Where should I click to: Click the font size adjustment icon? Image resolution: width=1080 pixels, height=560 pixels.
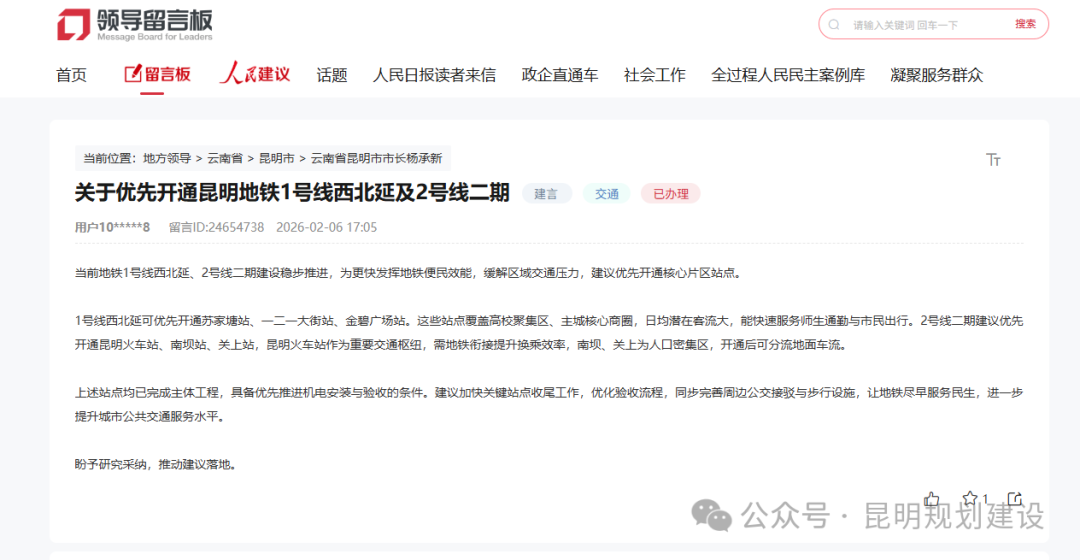point(993,160)
